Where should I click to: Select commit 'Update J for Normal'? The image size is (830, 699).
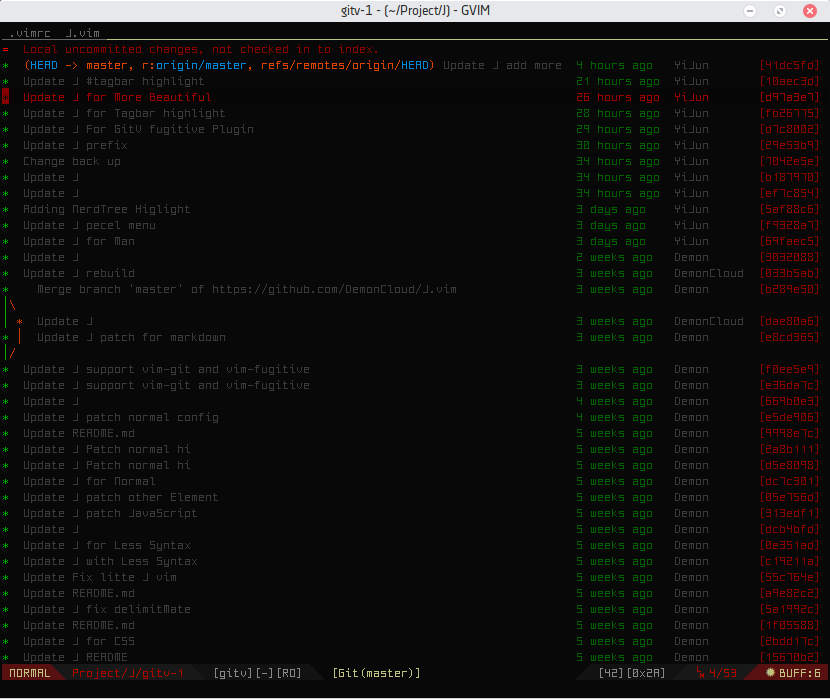89,481
